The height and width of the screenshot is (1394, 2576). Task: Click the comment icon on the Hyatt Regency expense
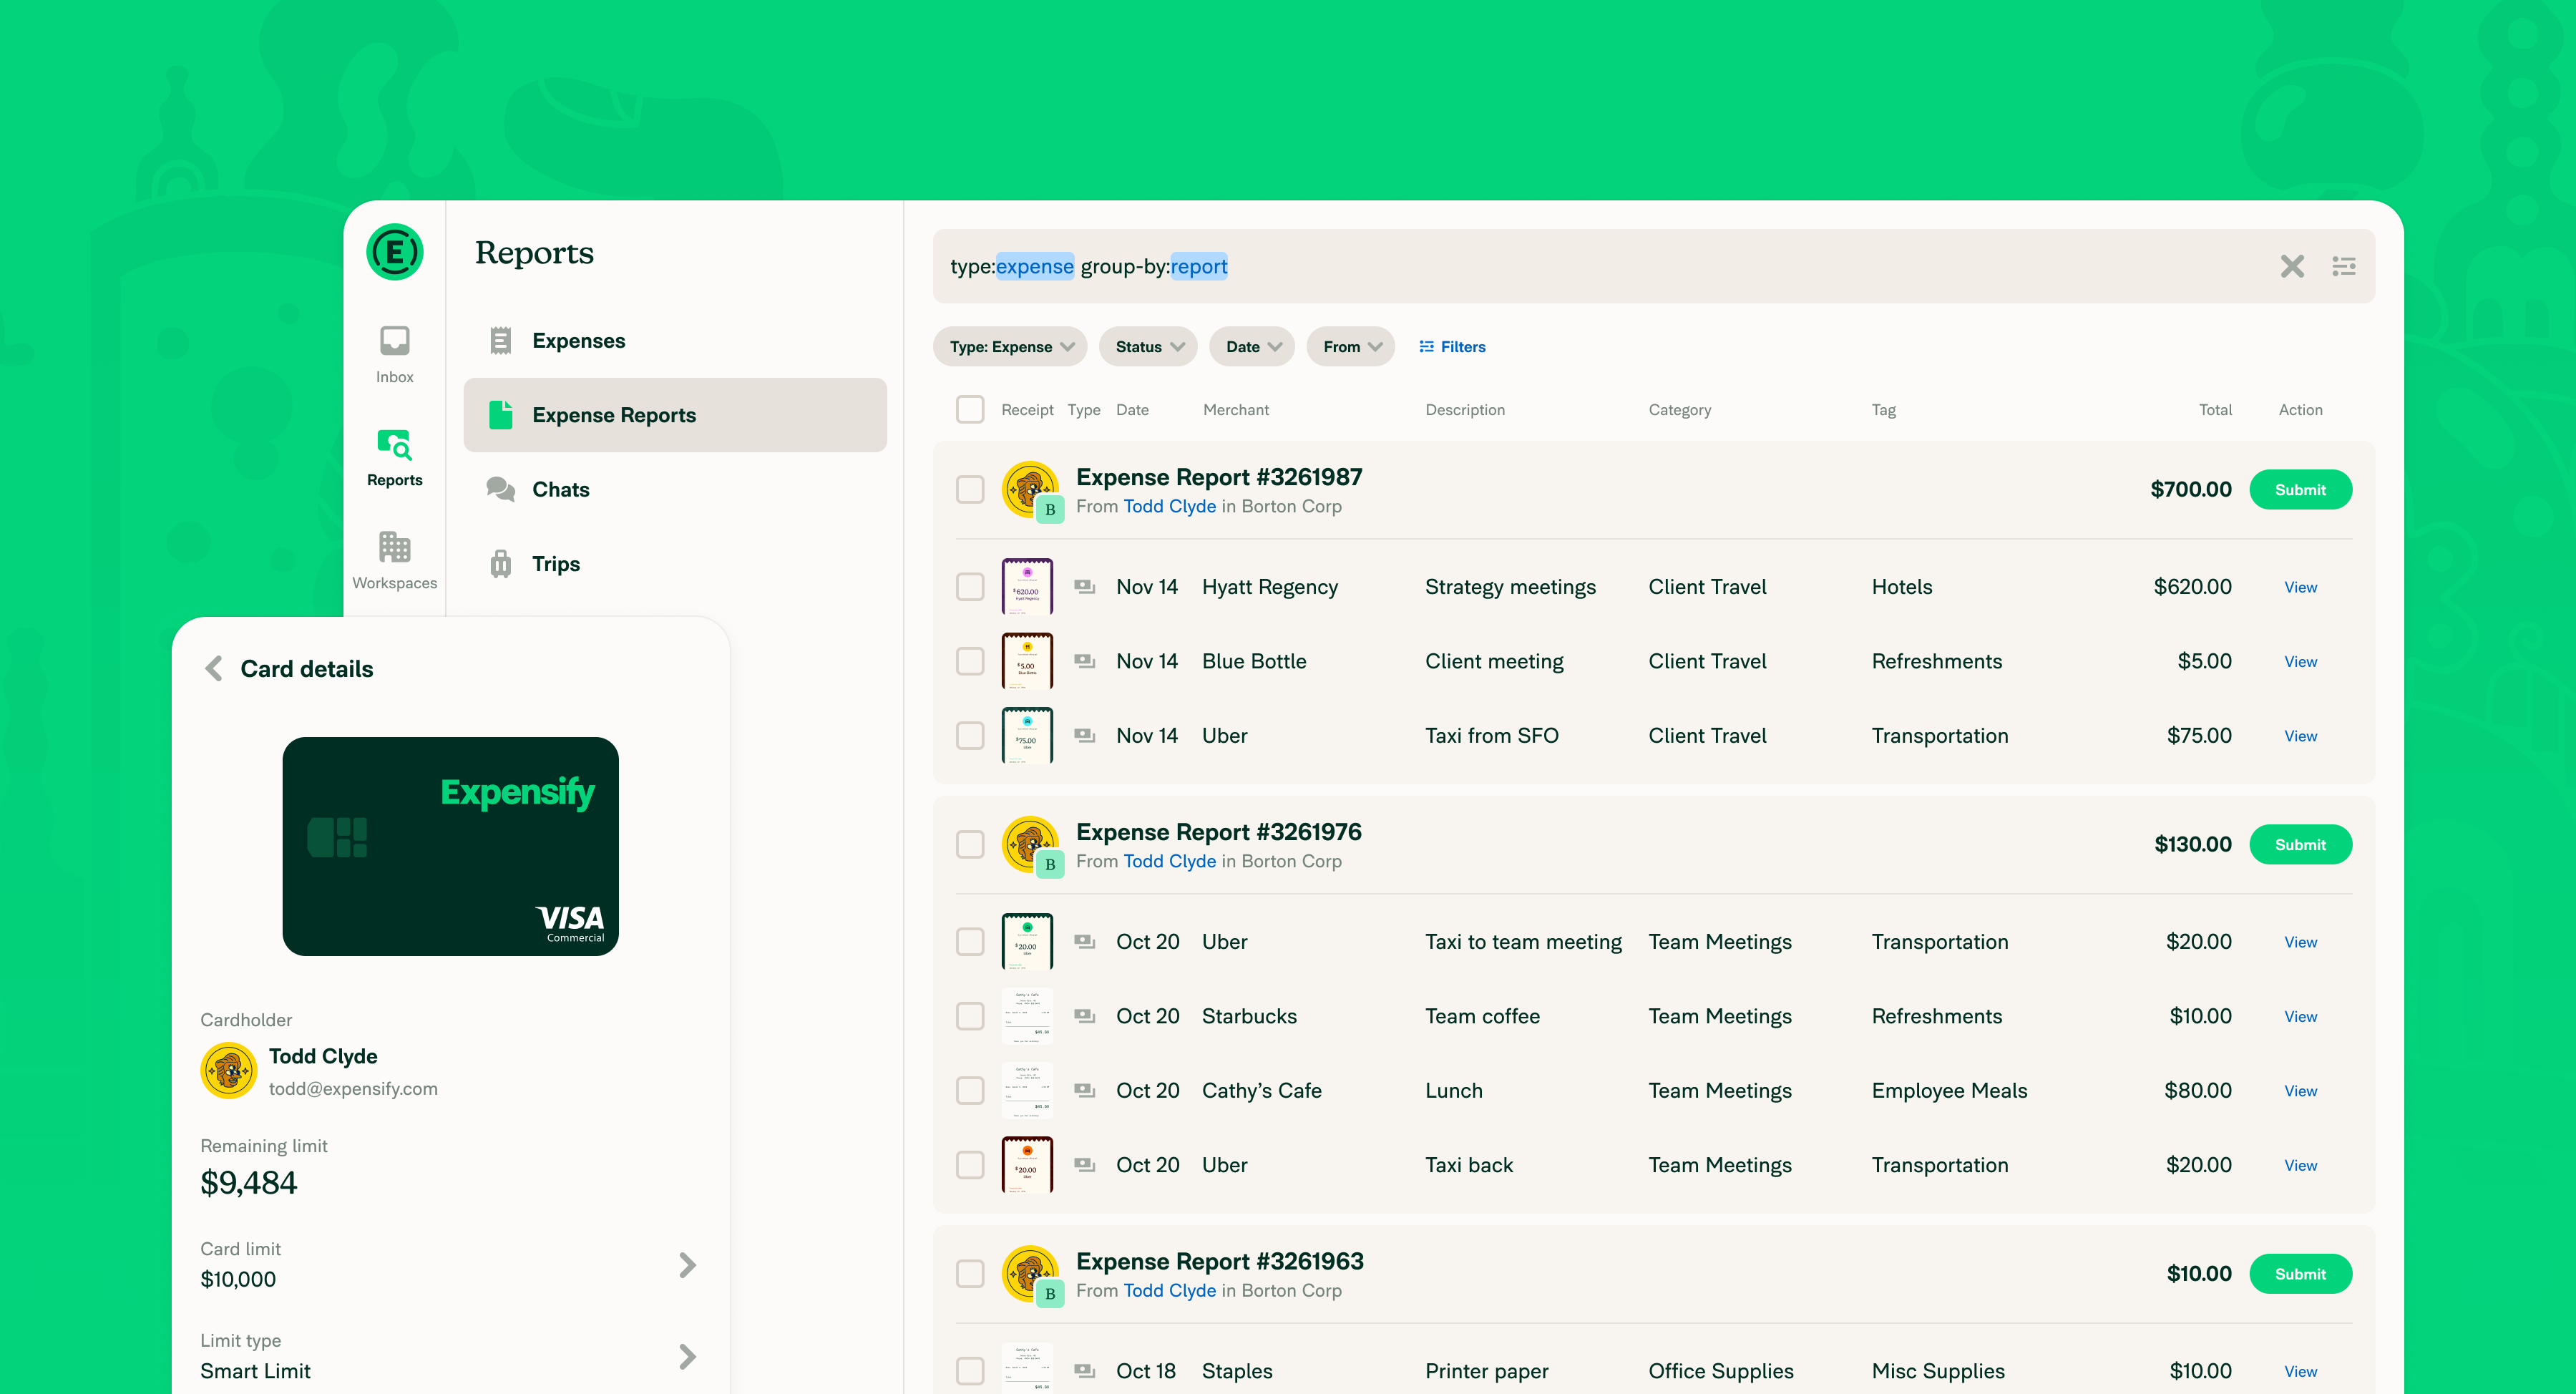(x=1084, y=587)
